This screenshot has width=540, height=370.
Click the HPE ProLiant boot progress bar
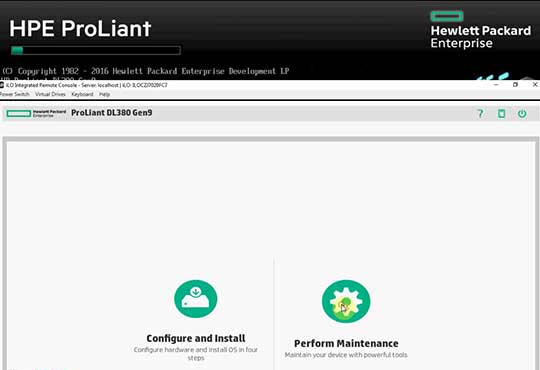click(x=96, y=51)
